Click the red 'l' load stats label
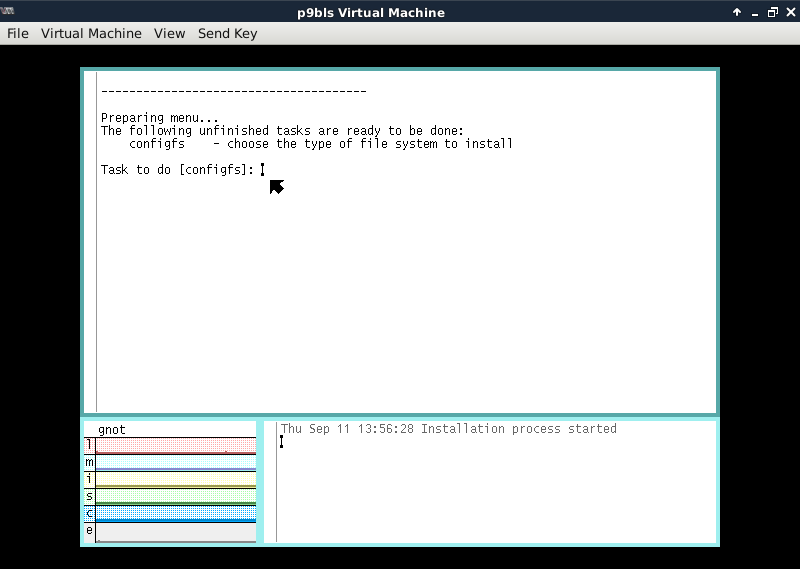Image resolution: width=800 pixels, height=569 pixels. click(89, 445)
